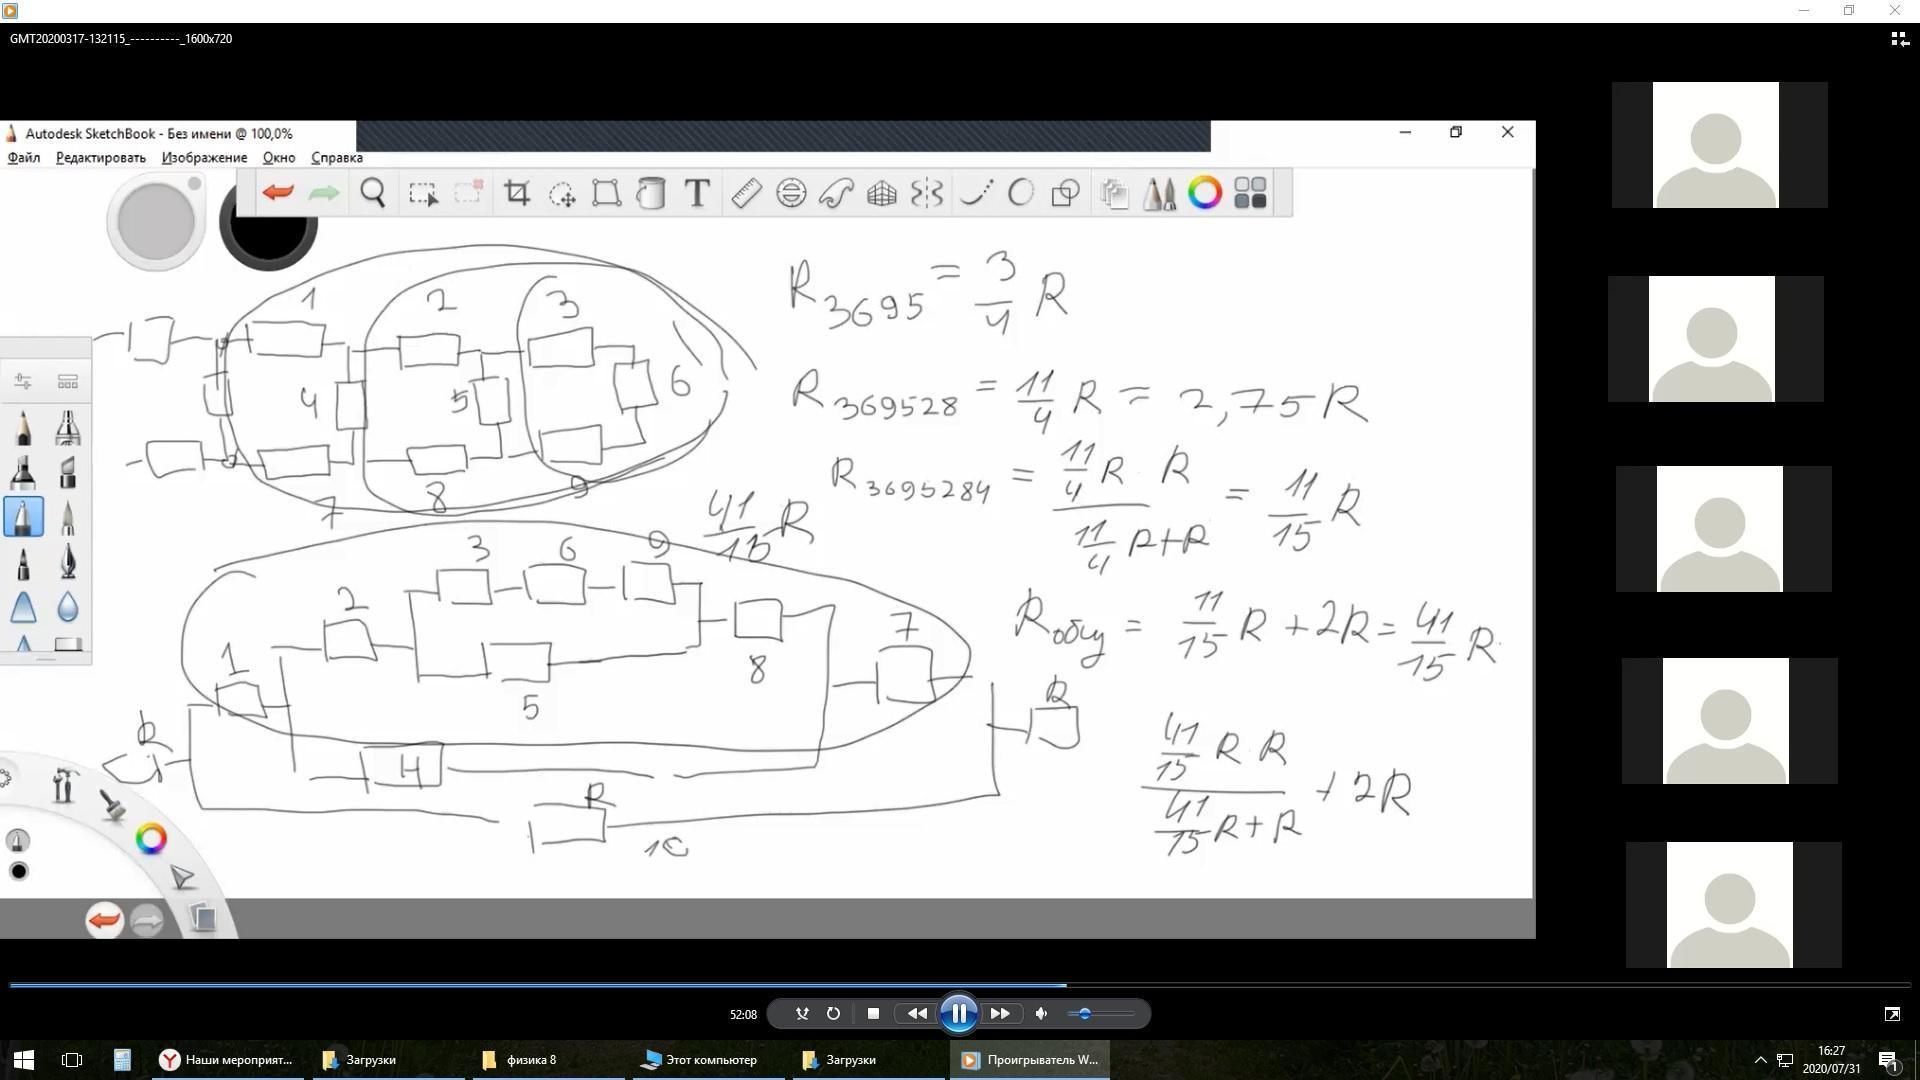
Task: Select the water drop Smear brush
Action: pos(68,607)
